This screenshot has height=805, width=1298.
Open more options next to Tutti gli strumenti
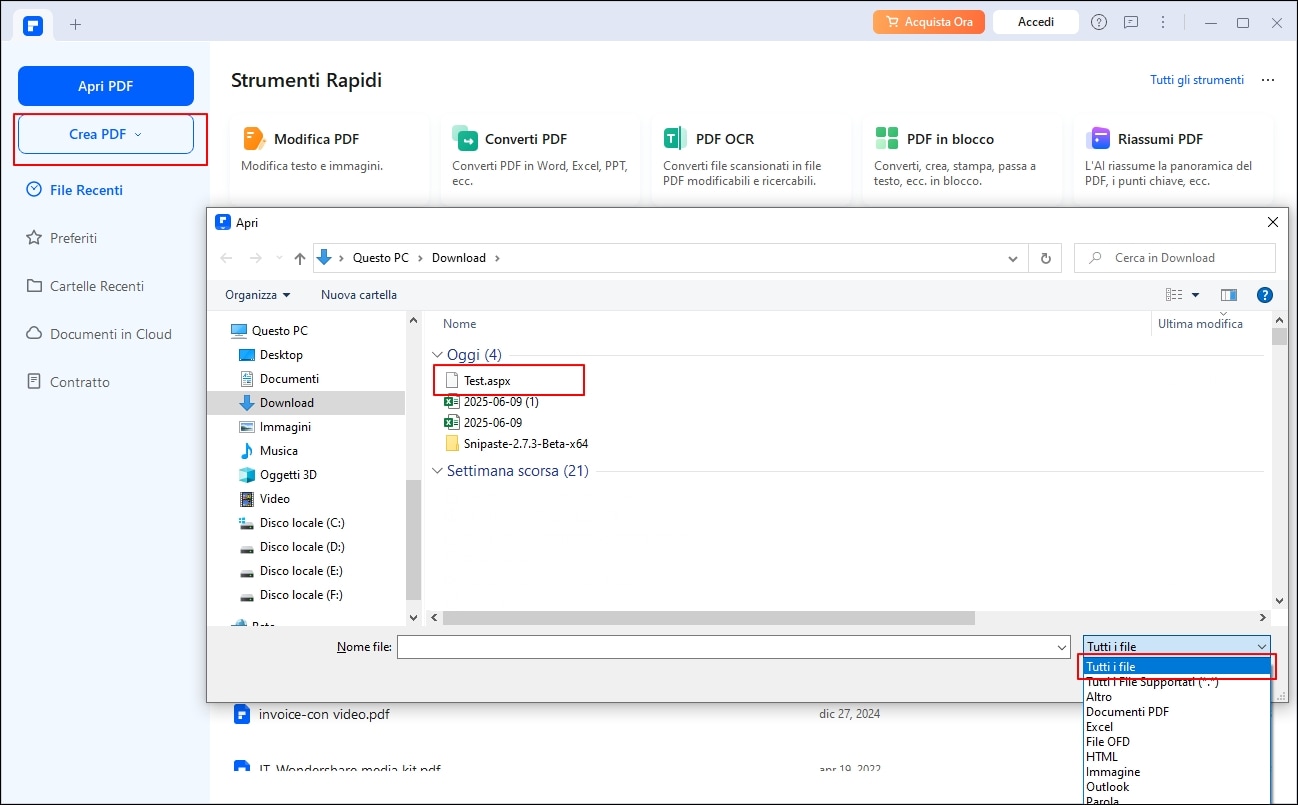pos(1268,80)
